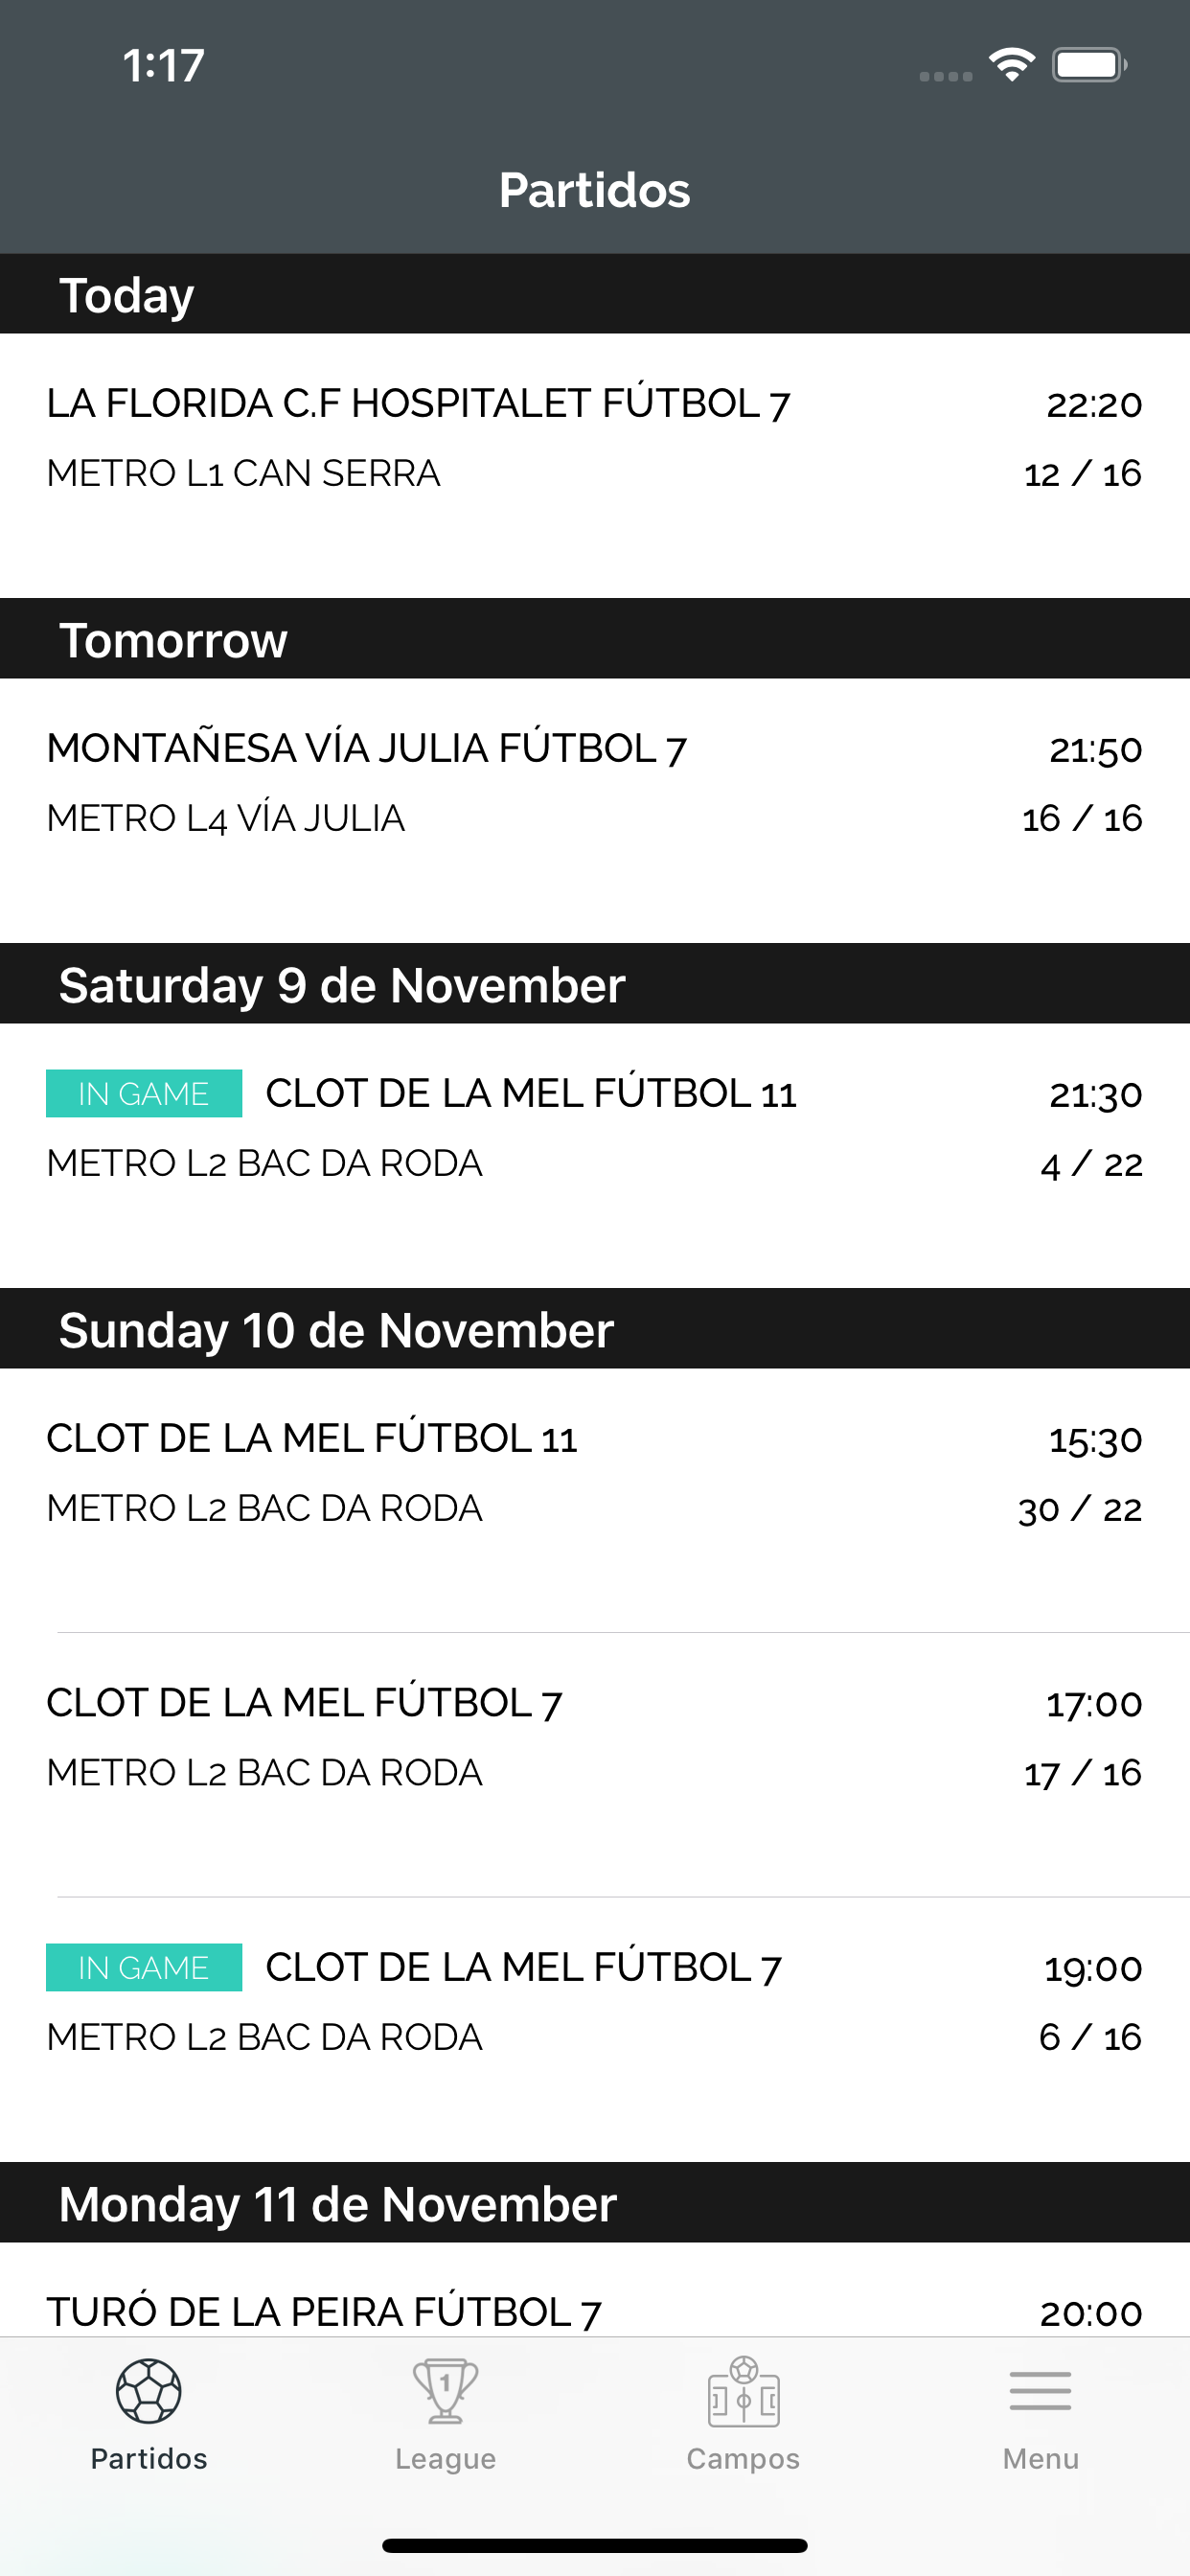The width and height of the screenshot is (1190, 2576).
Task: Tap the battery status icon
Action: coord(1089,65)
